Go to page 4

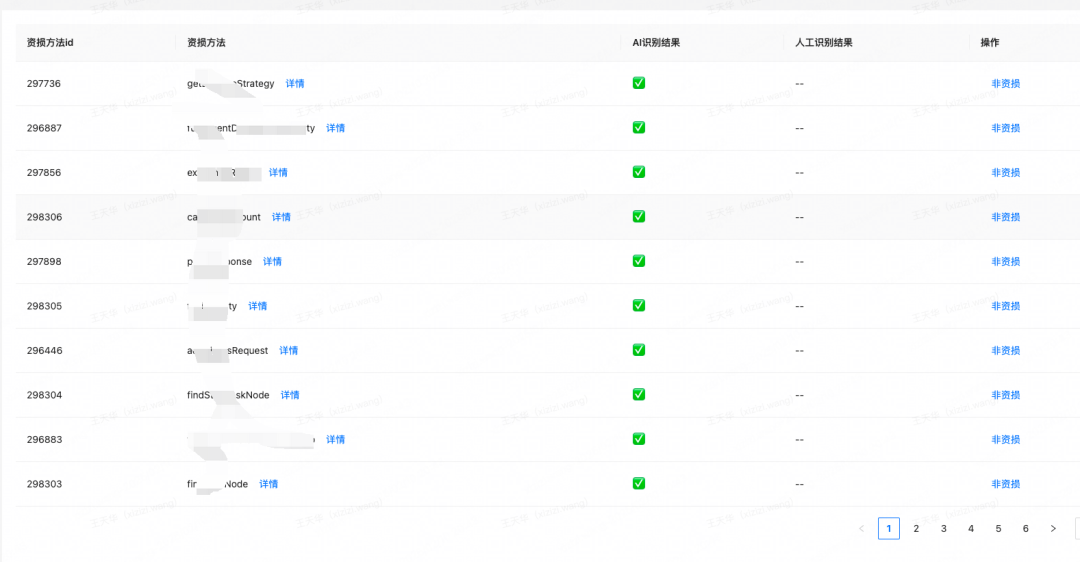pyautogui.click(x=970, y=528)
